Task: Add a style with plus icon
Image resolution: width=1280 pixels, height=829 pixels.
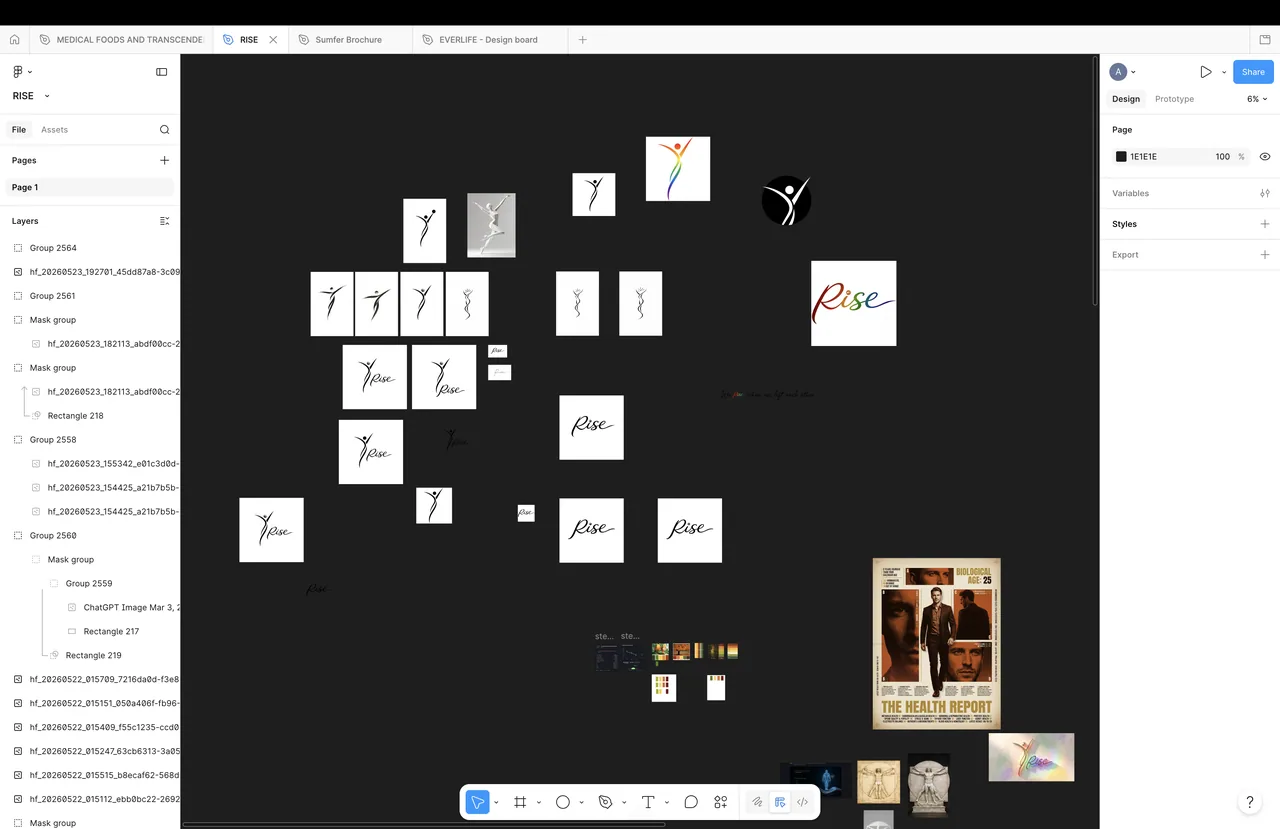Action: 1265,224
